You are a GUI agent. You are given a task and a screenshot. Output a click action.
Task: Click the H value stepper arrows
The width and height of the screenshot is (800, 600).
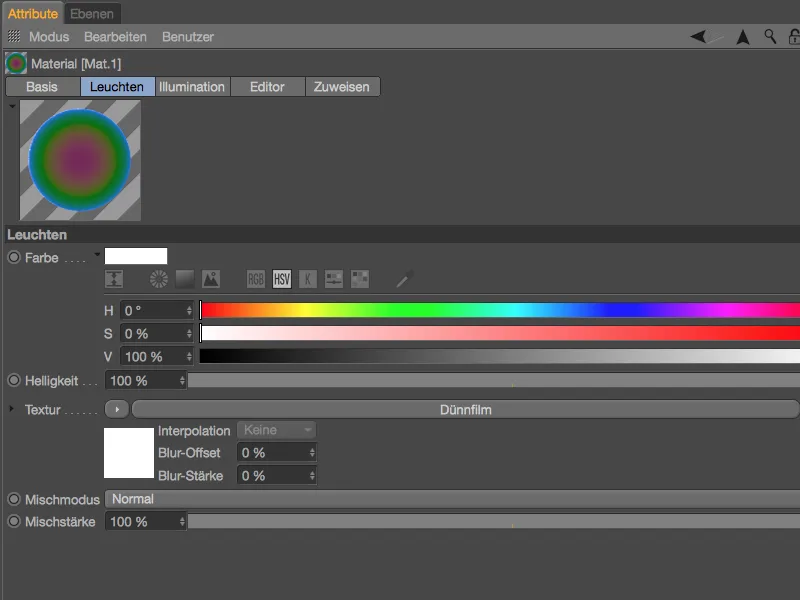[189, 310]
